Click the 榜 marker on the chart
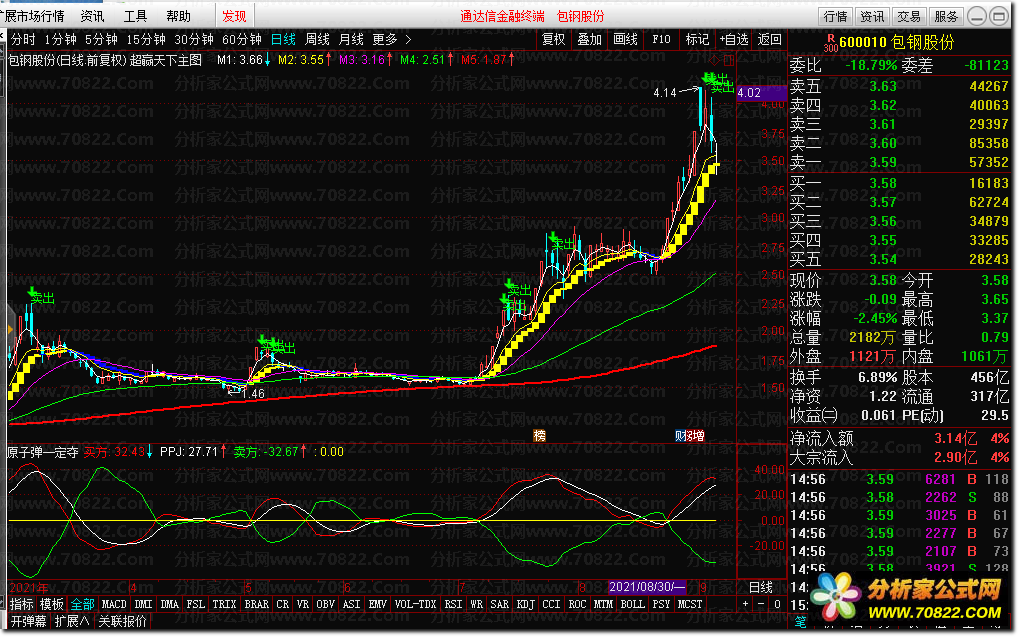 pyautogui.click(x=539, y=435)
